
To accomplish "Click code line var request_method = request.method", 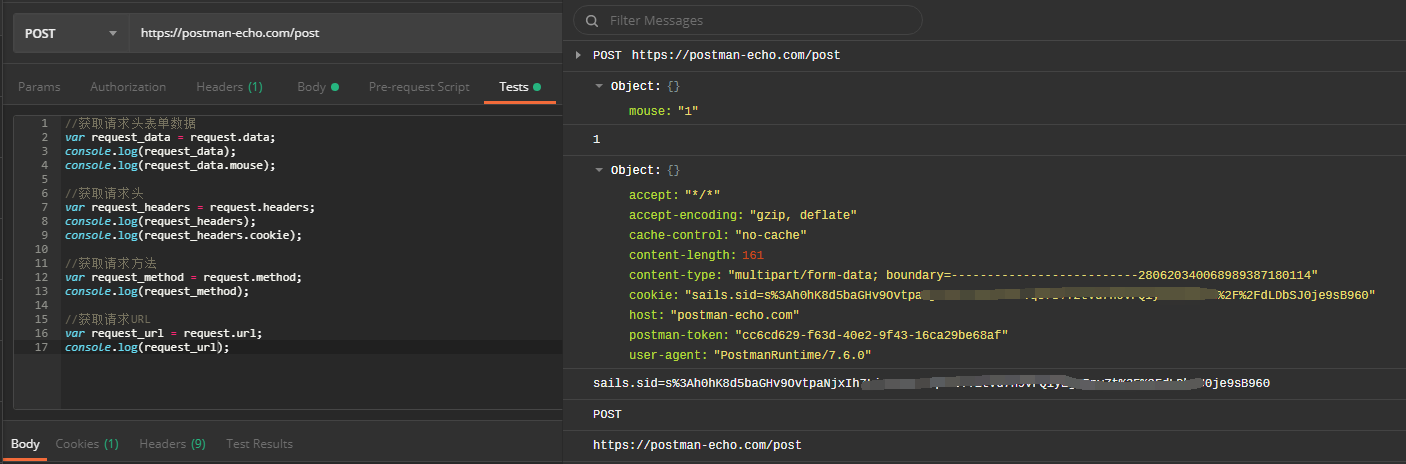I will click(x=183, y=277).
